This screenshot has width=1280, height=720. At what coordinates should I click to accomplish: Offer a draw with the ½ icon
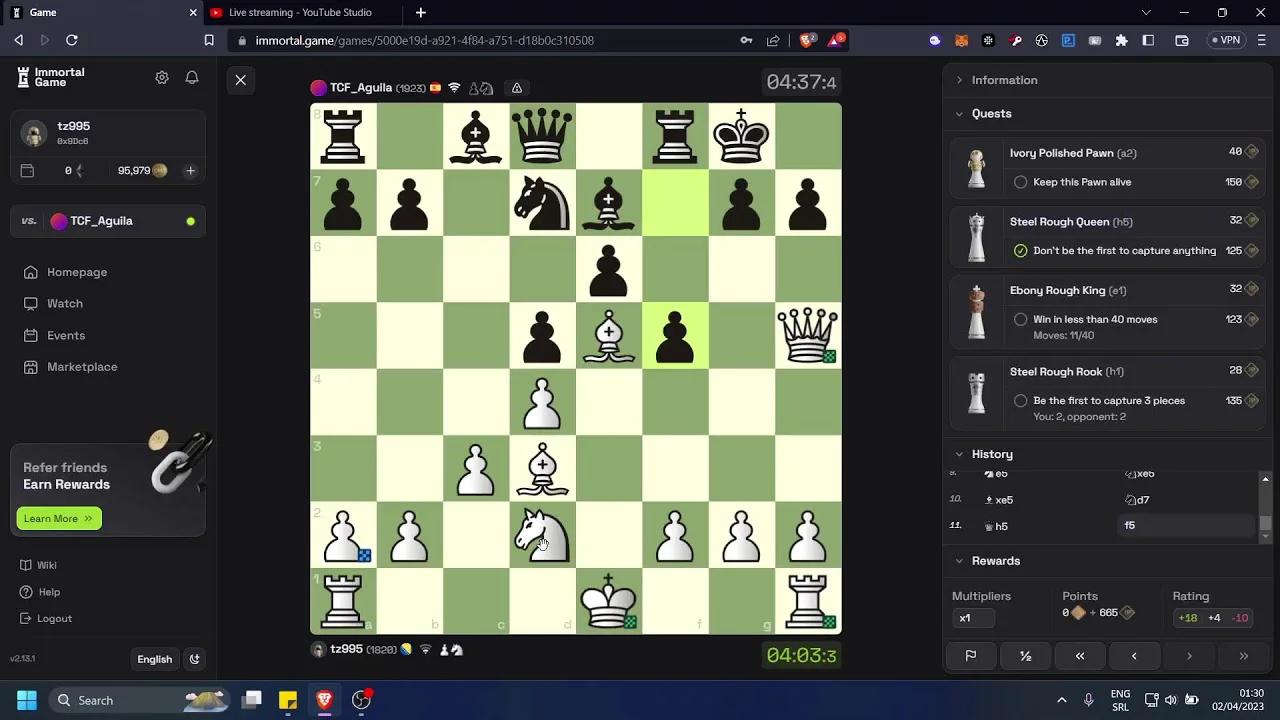[x=1025, y=655]
